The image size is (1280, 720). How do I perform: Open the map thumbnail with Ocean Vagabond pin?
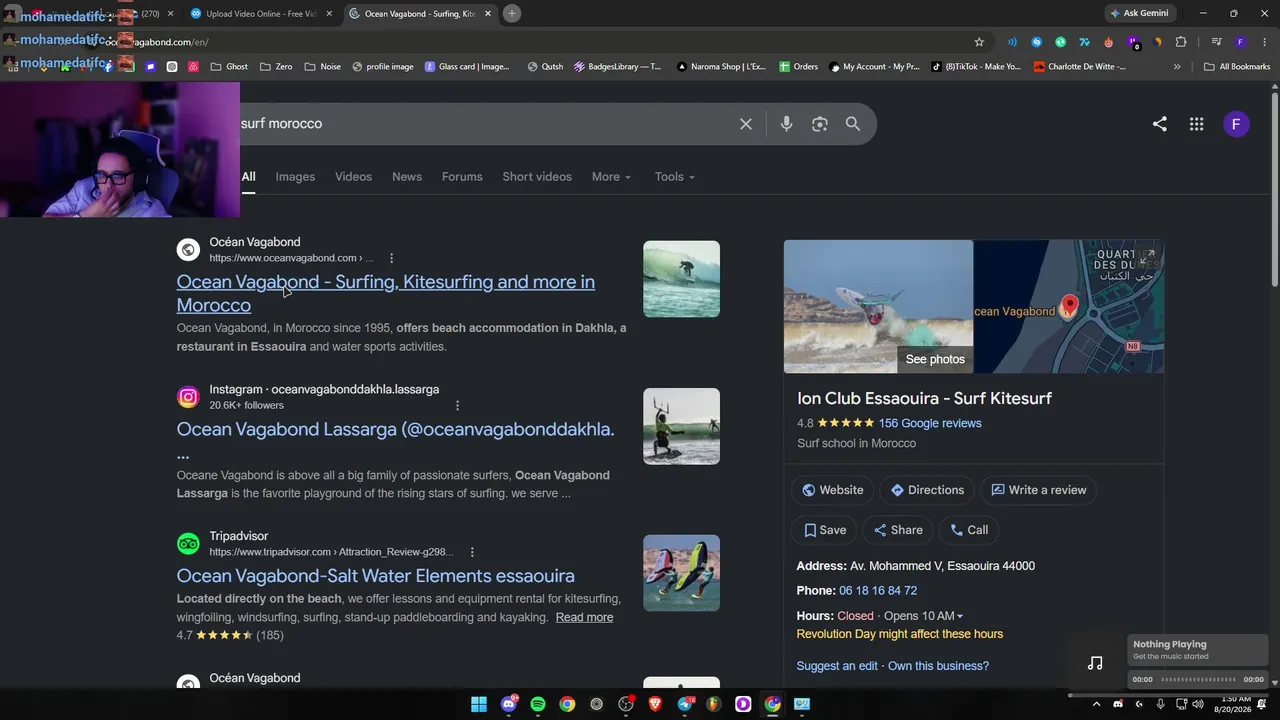(1069, 306)
